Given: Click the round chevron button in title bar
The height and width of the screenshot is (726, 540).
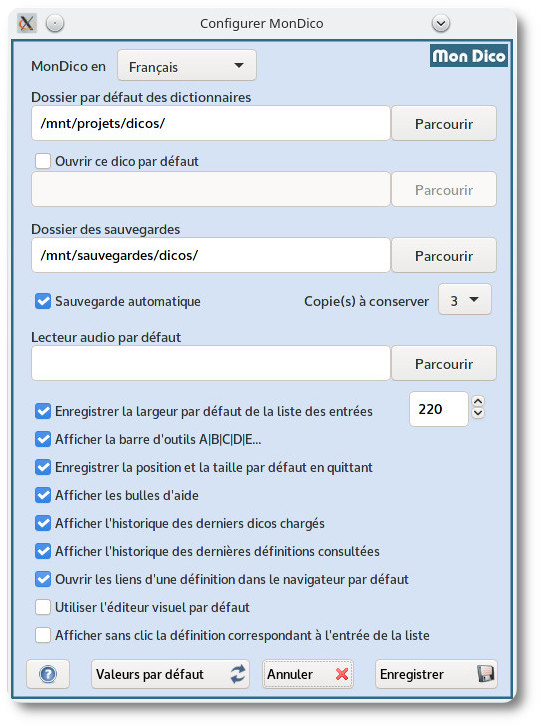Looking at the screenshot, I should [x=440, y=23].
